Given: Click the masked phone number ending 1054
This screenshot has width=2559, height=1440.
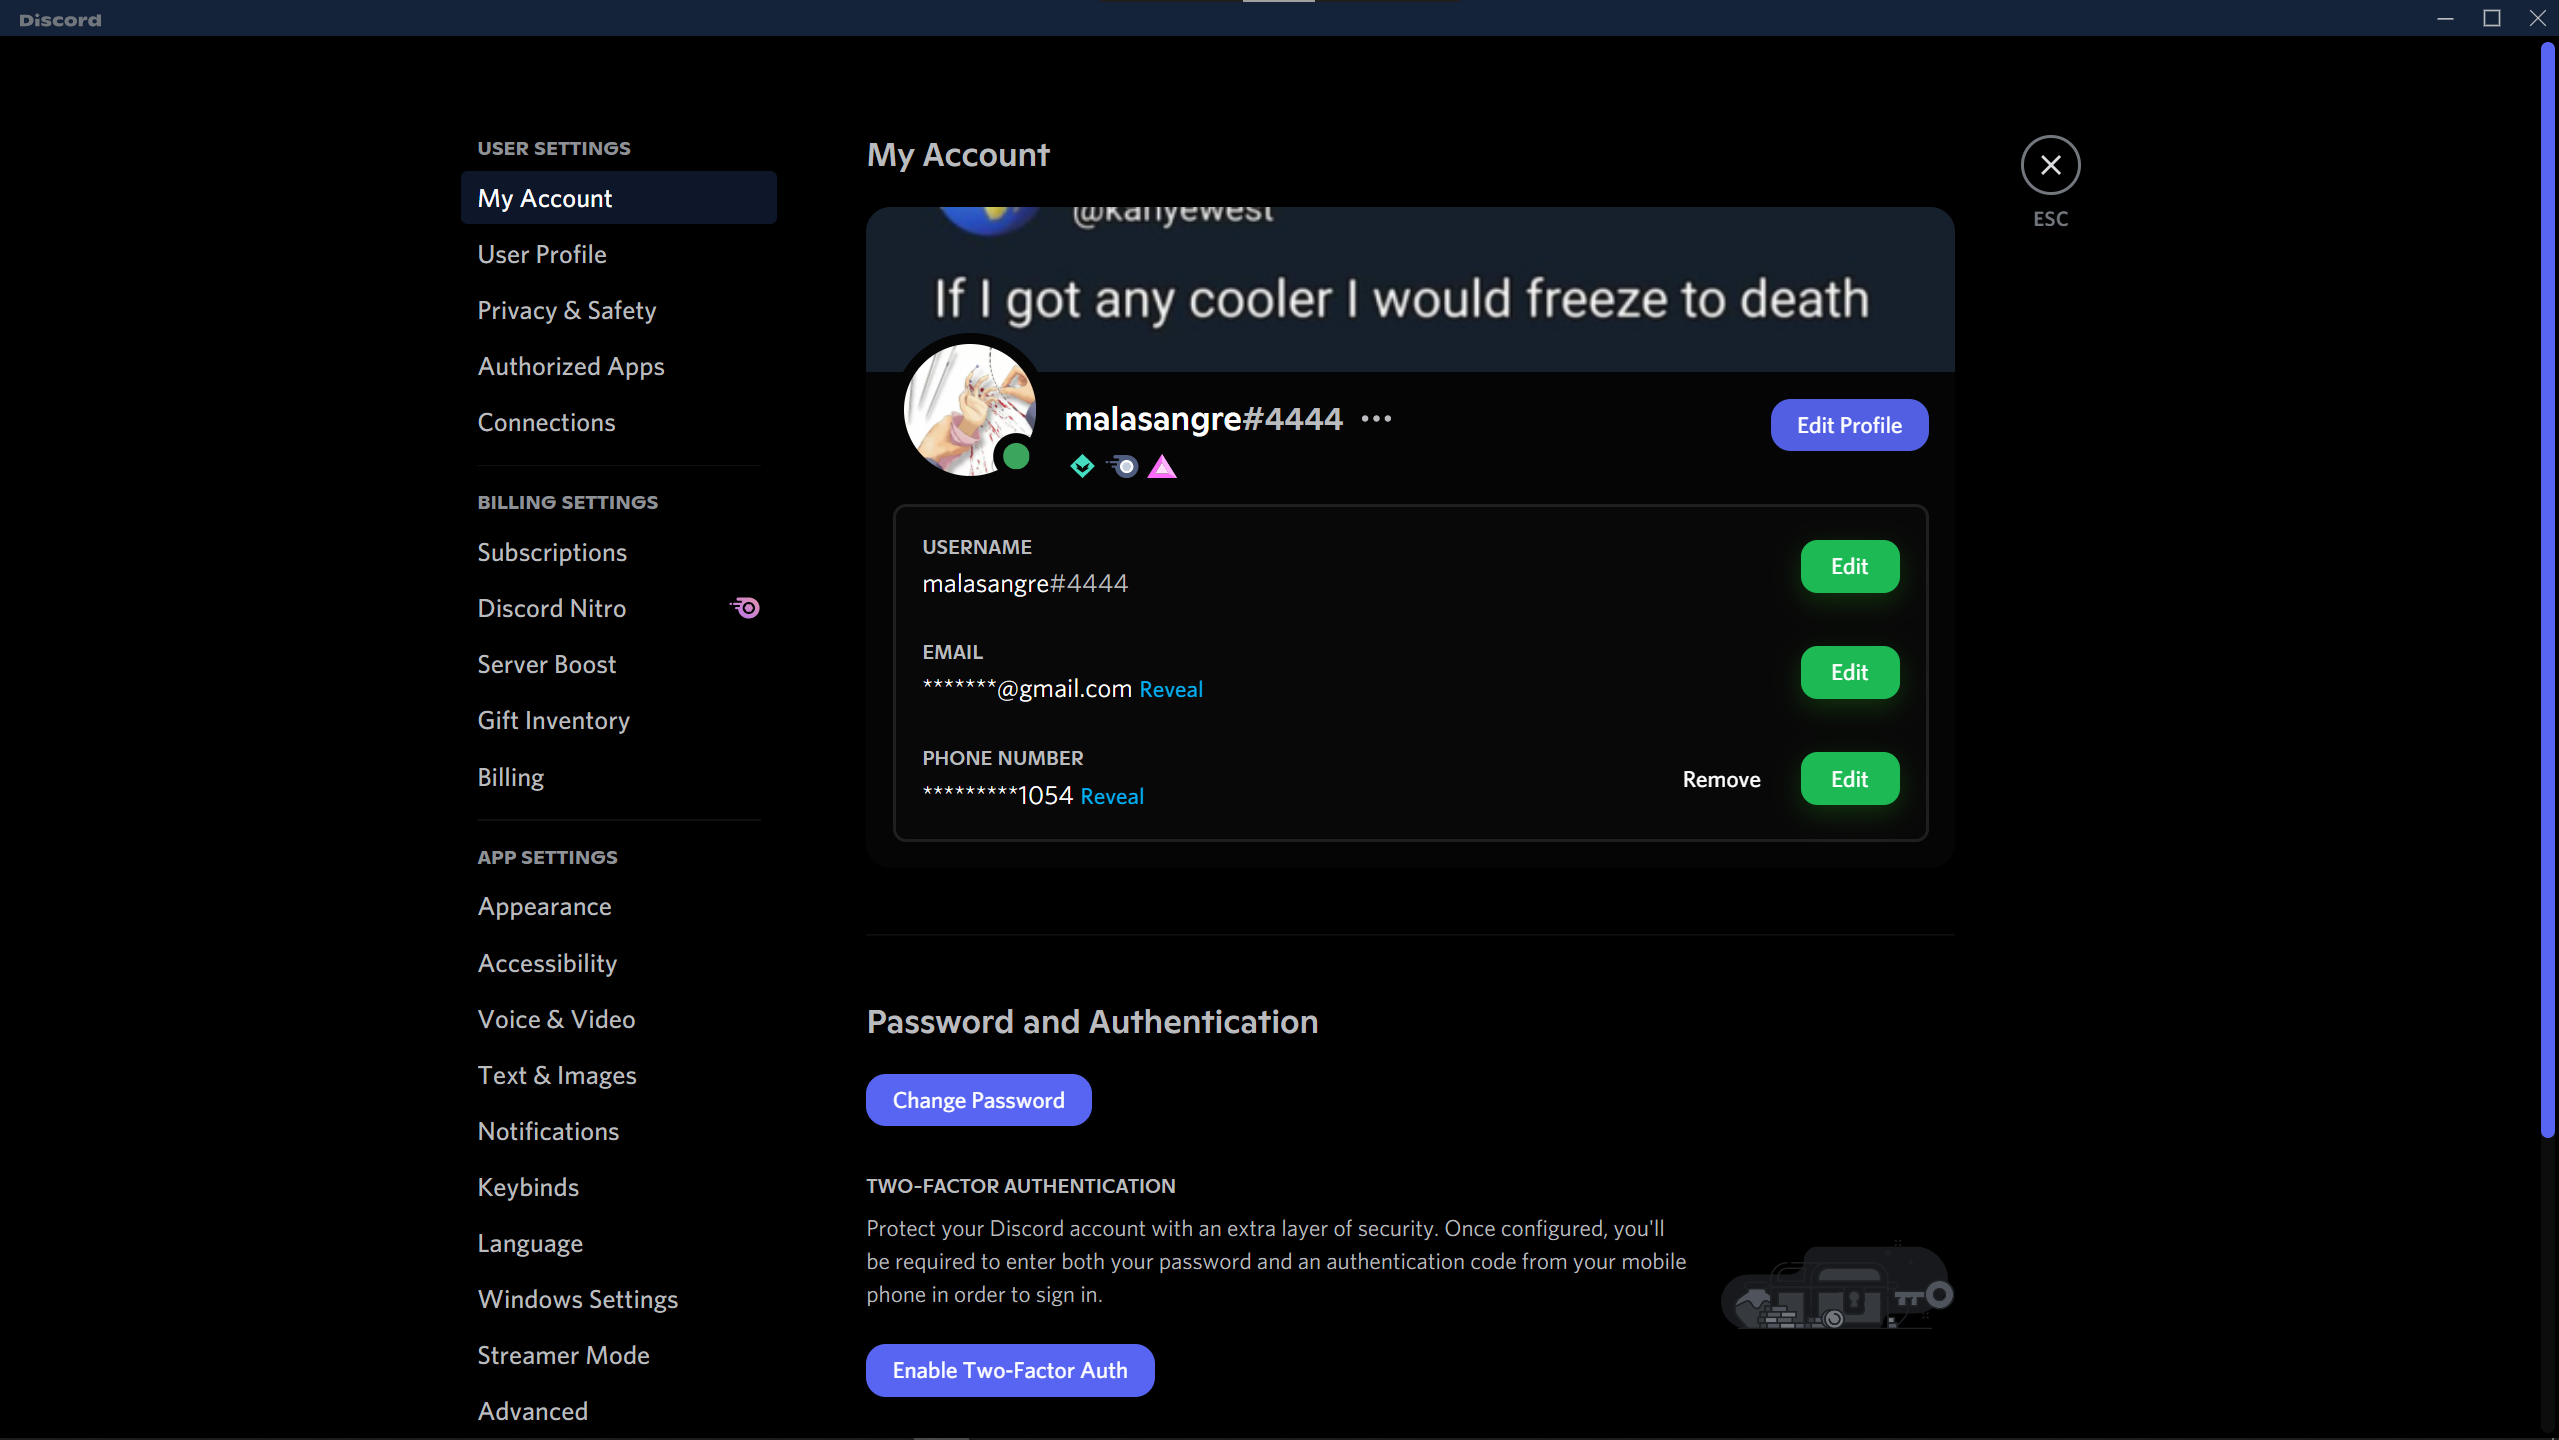Looking at the screenshot, I should [997, 795].
